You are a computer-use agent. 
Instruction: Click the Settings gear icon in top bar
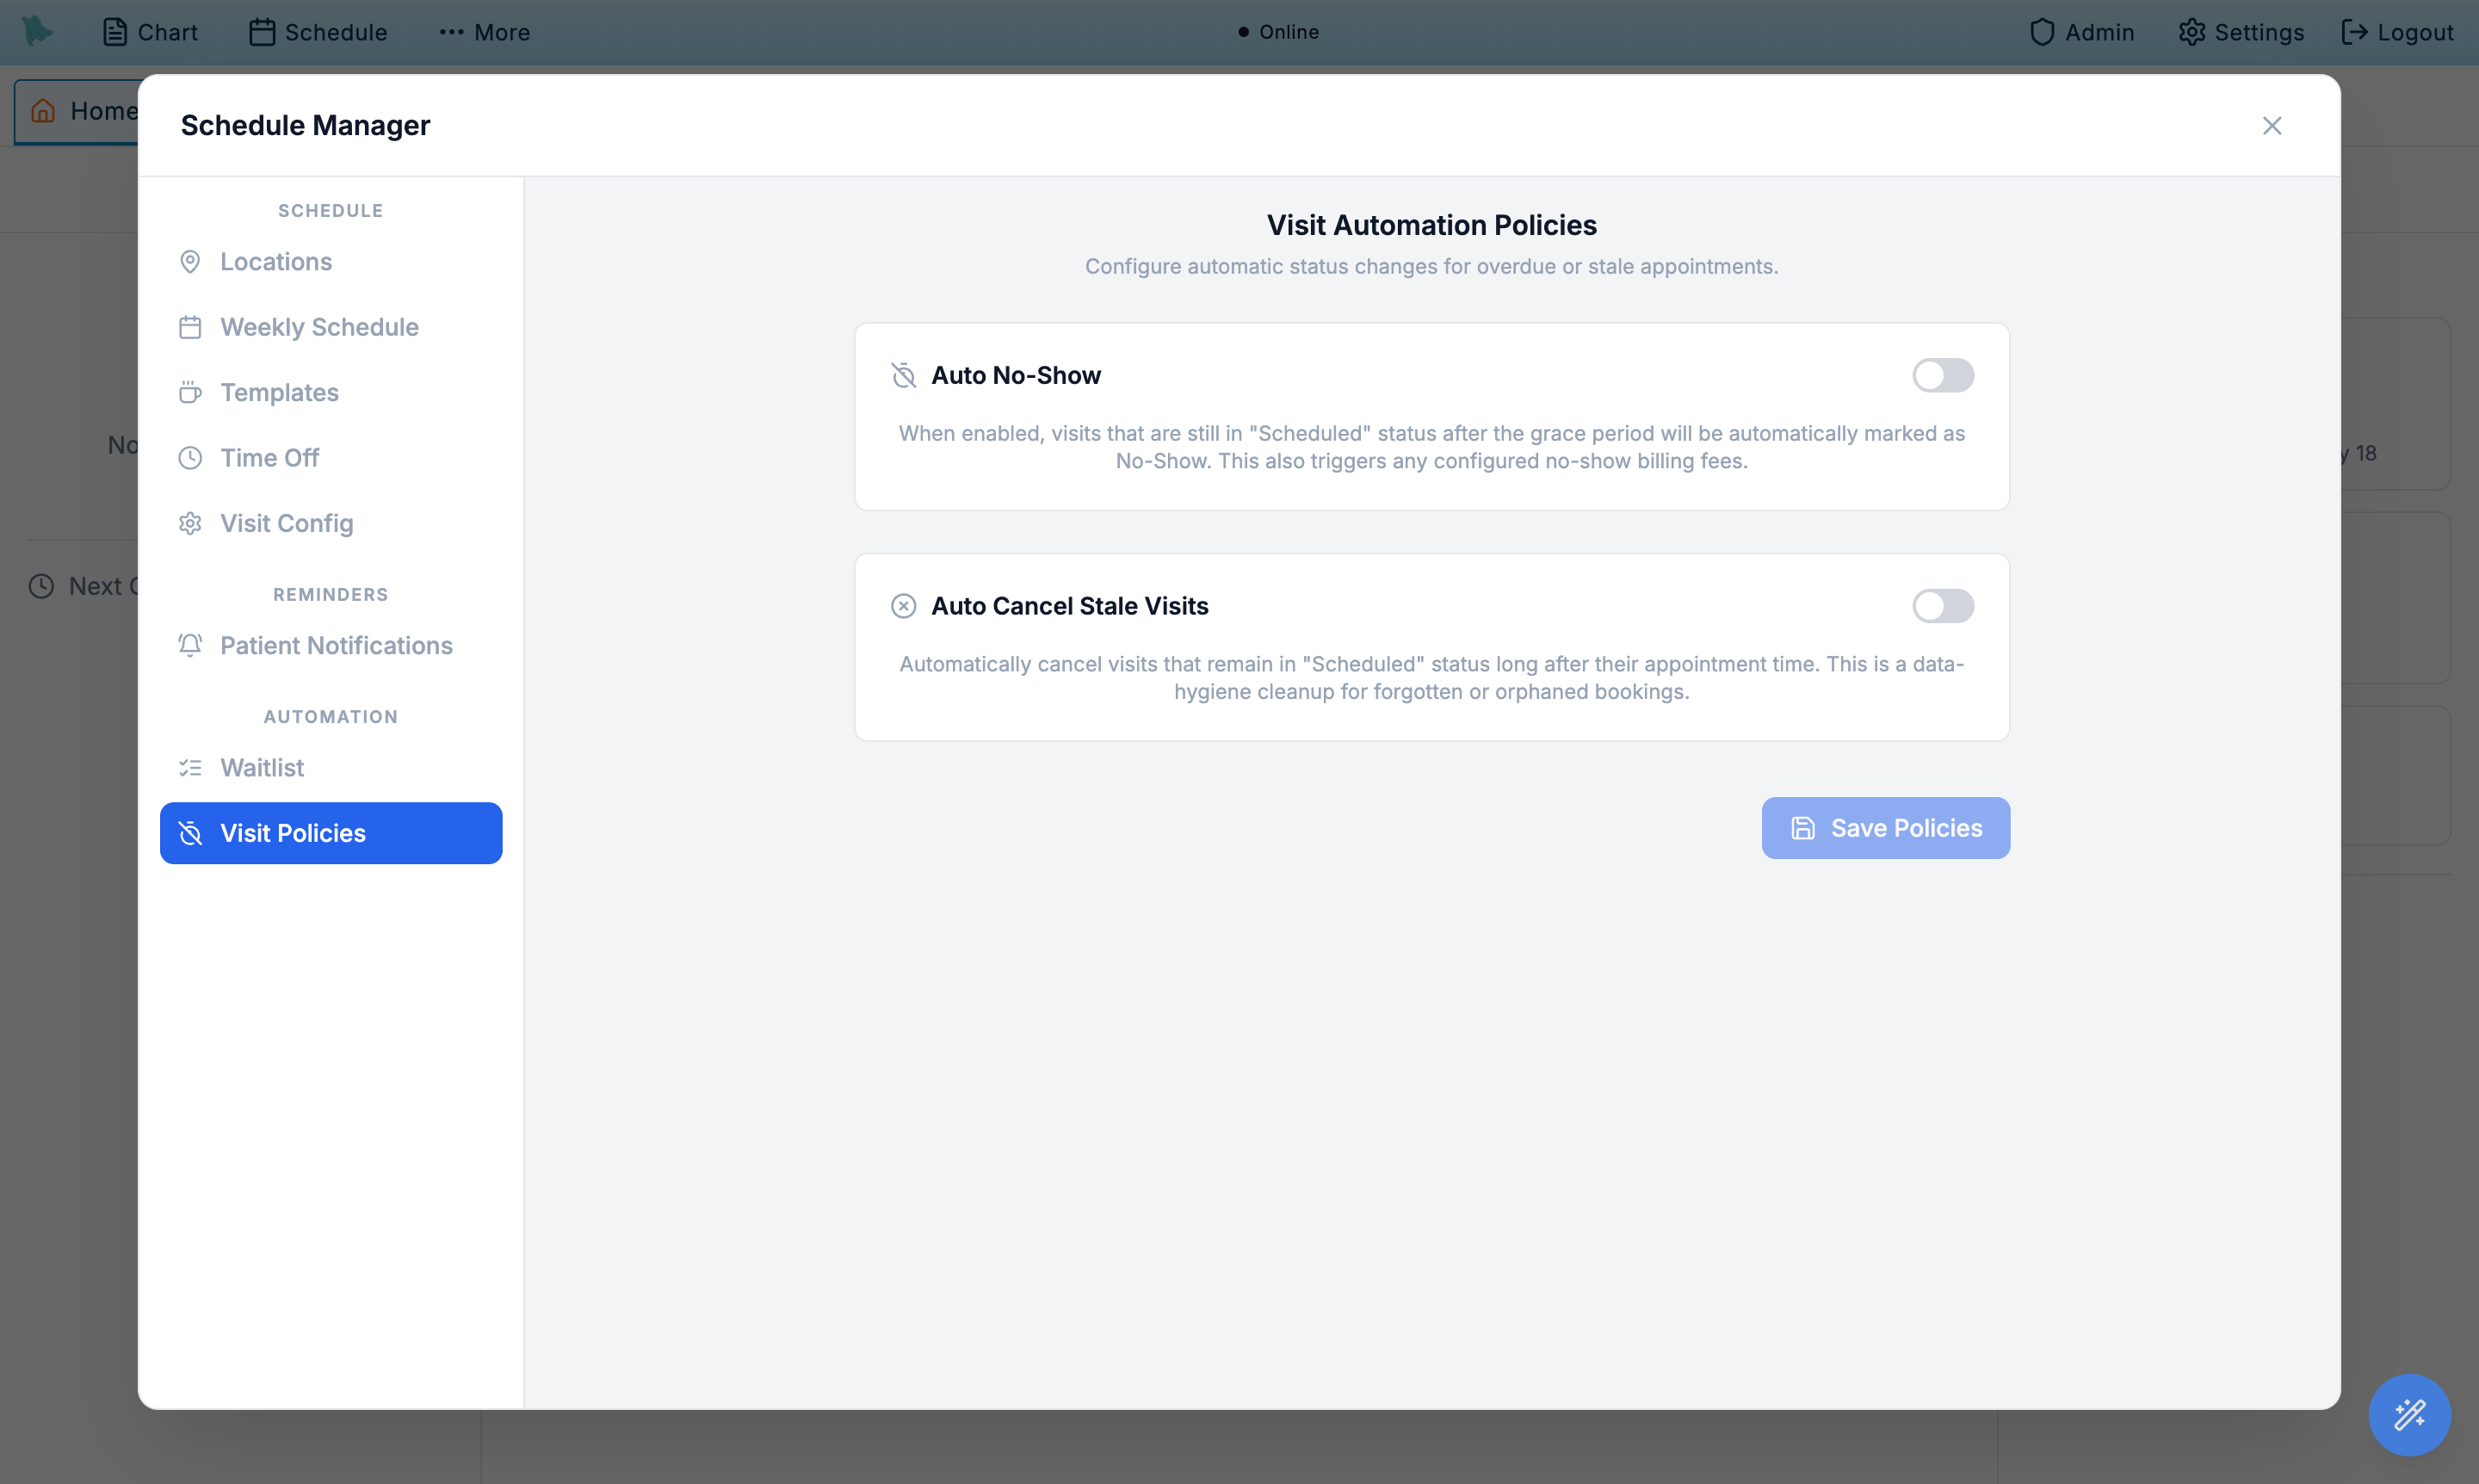point(2191,32)
